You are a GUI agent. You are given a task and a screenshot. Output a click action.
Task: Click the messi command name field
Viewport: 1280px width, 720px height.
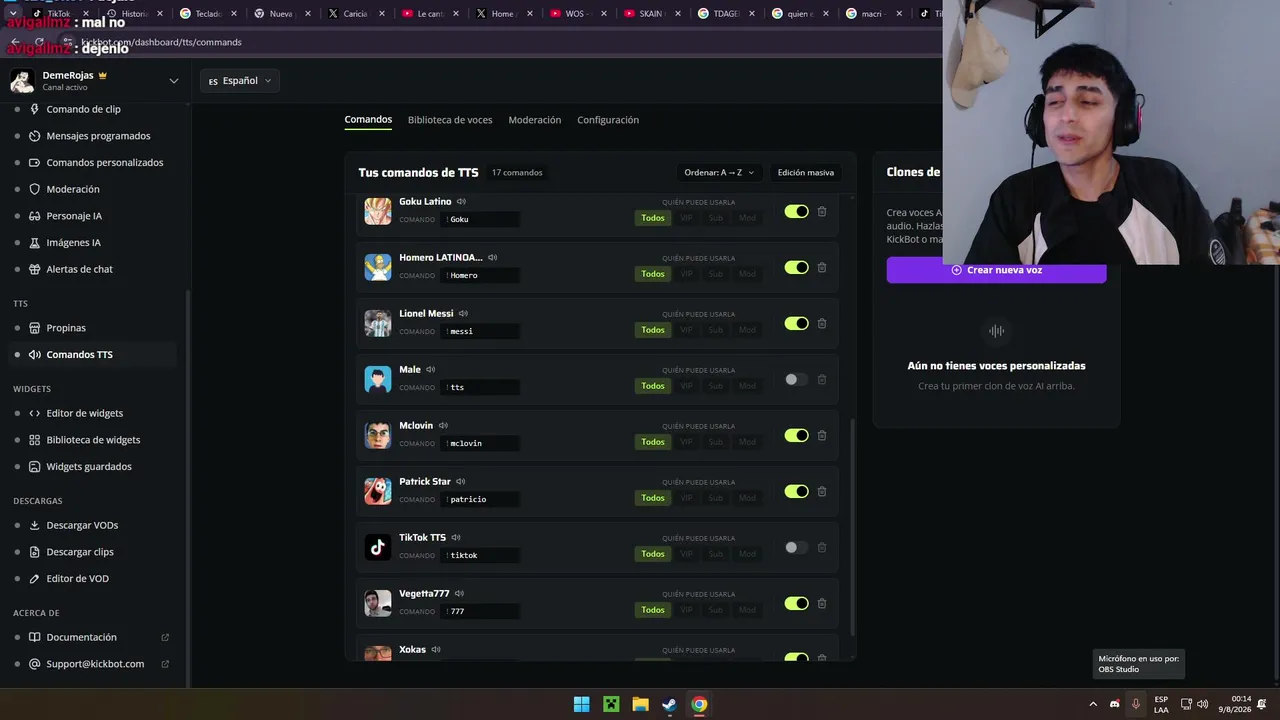tap(479, 331)
